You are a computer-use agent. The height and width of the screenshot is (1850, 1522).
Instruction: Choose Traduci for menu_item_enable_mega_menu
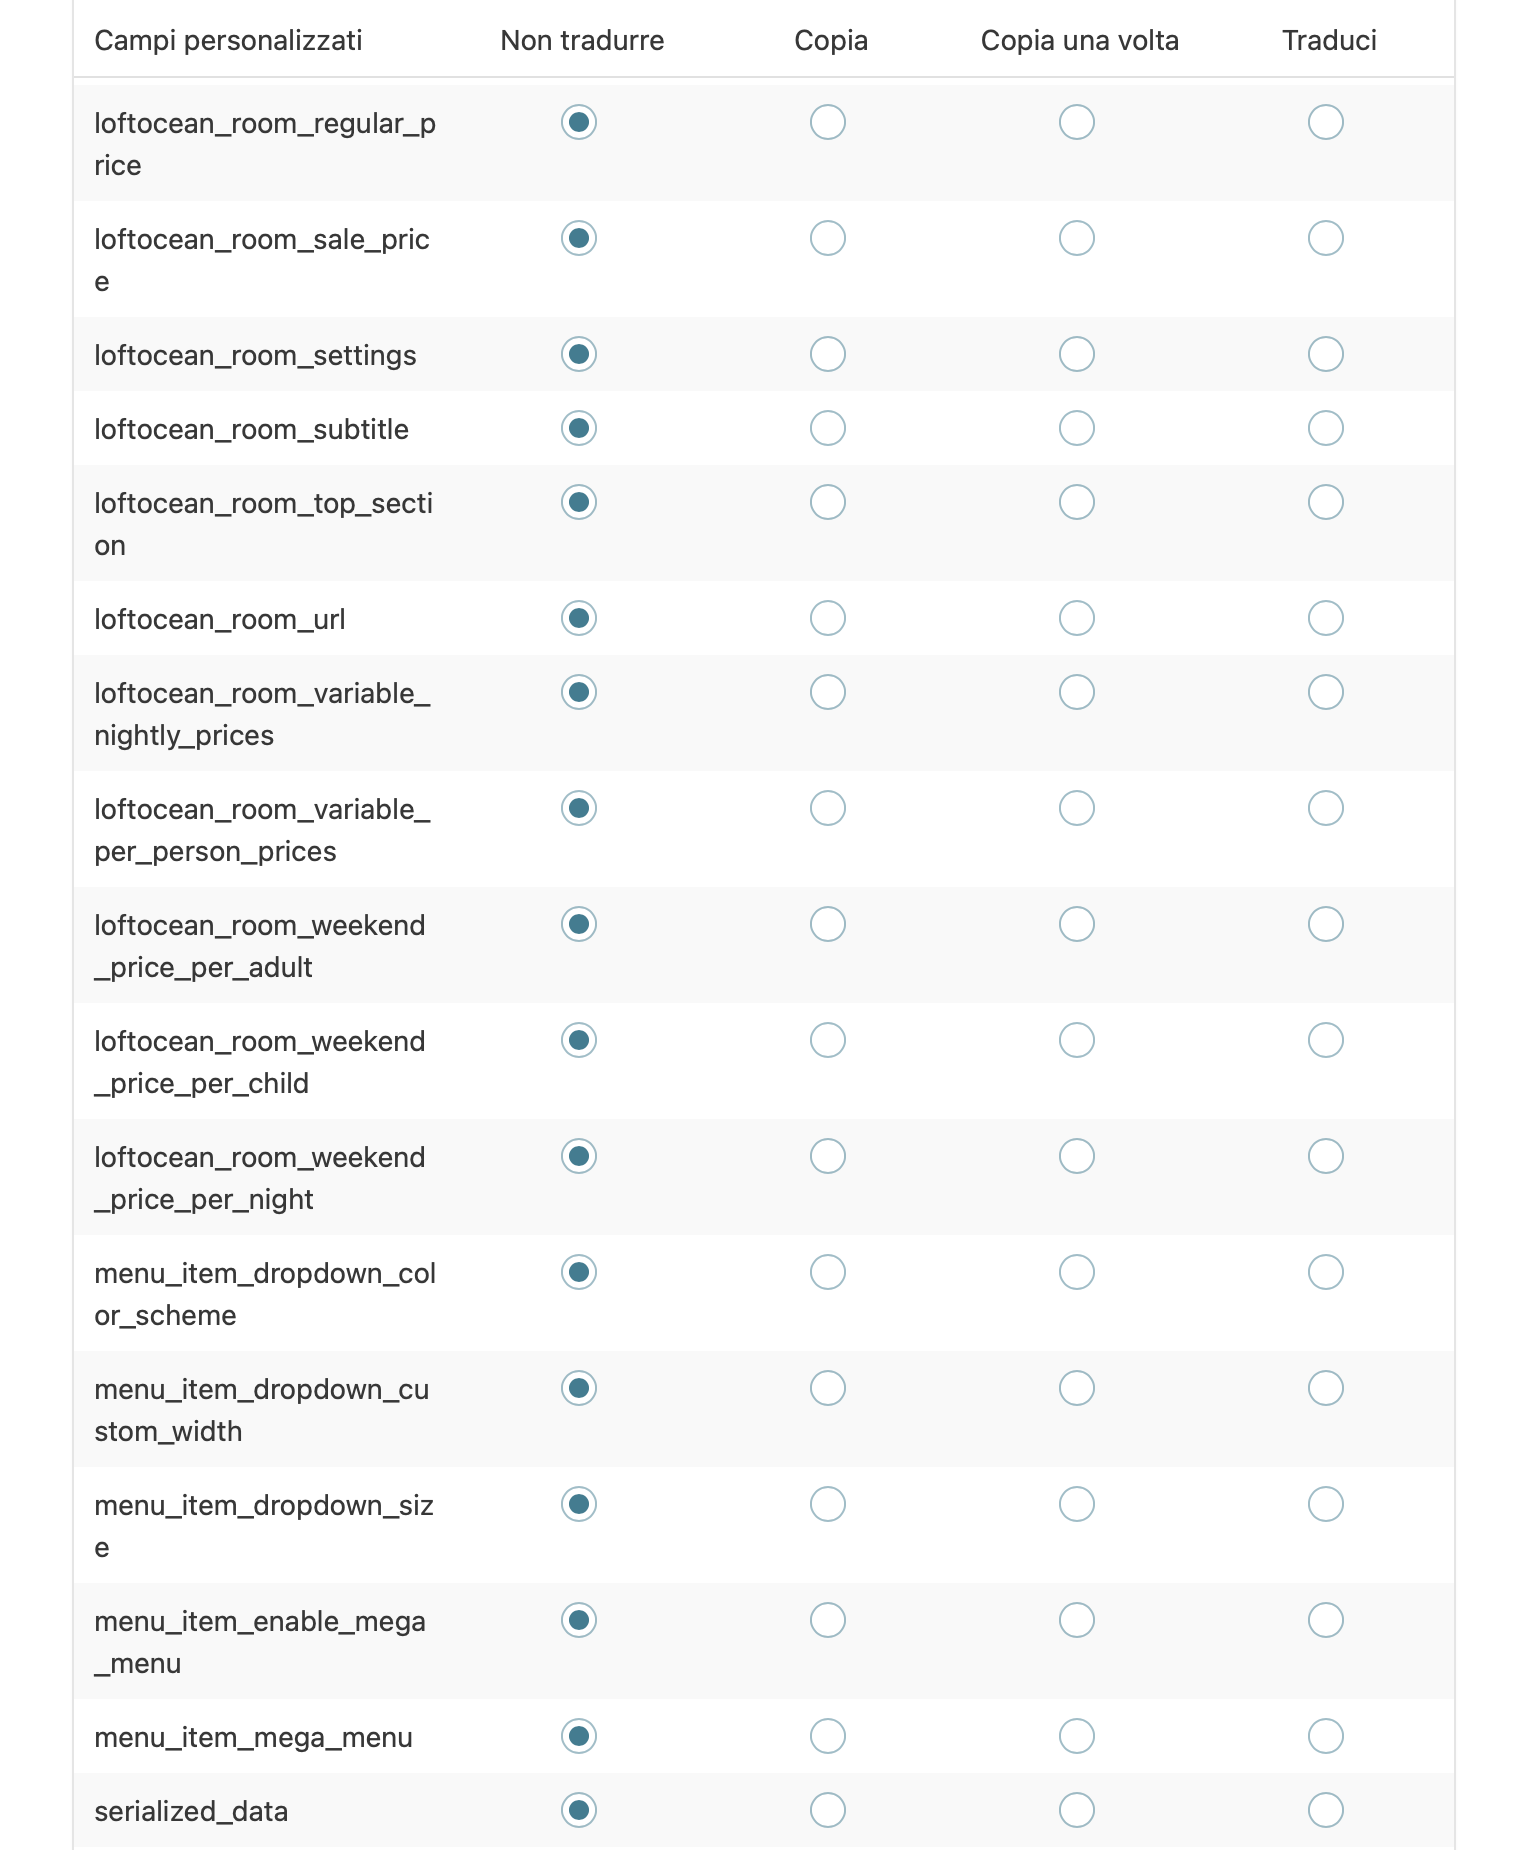[x=1326, y=1620]
